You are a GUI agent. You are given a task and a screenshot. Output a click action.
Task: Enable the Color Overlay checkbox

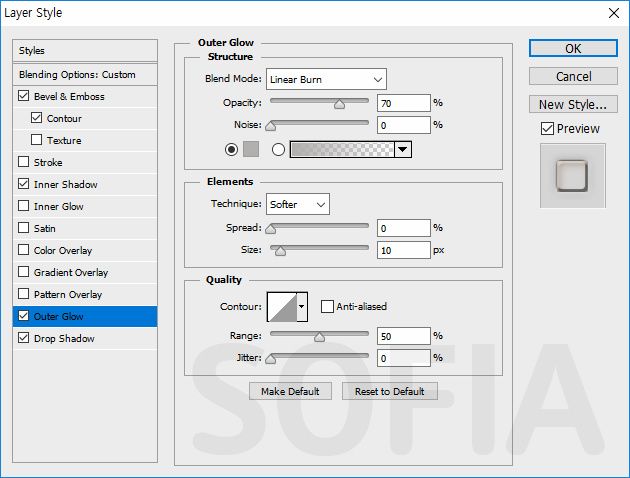tap(24, 250)
